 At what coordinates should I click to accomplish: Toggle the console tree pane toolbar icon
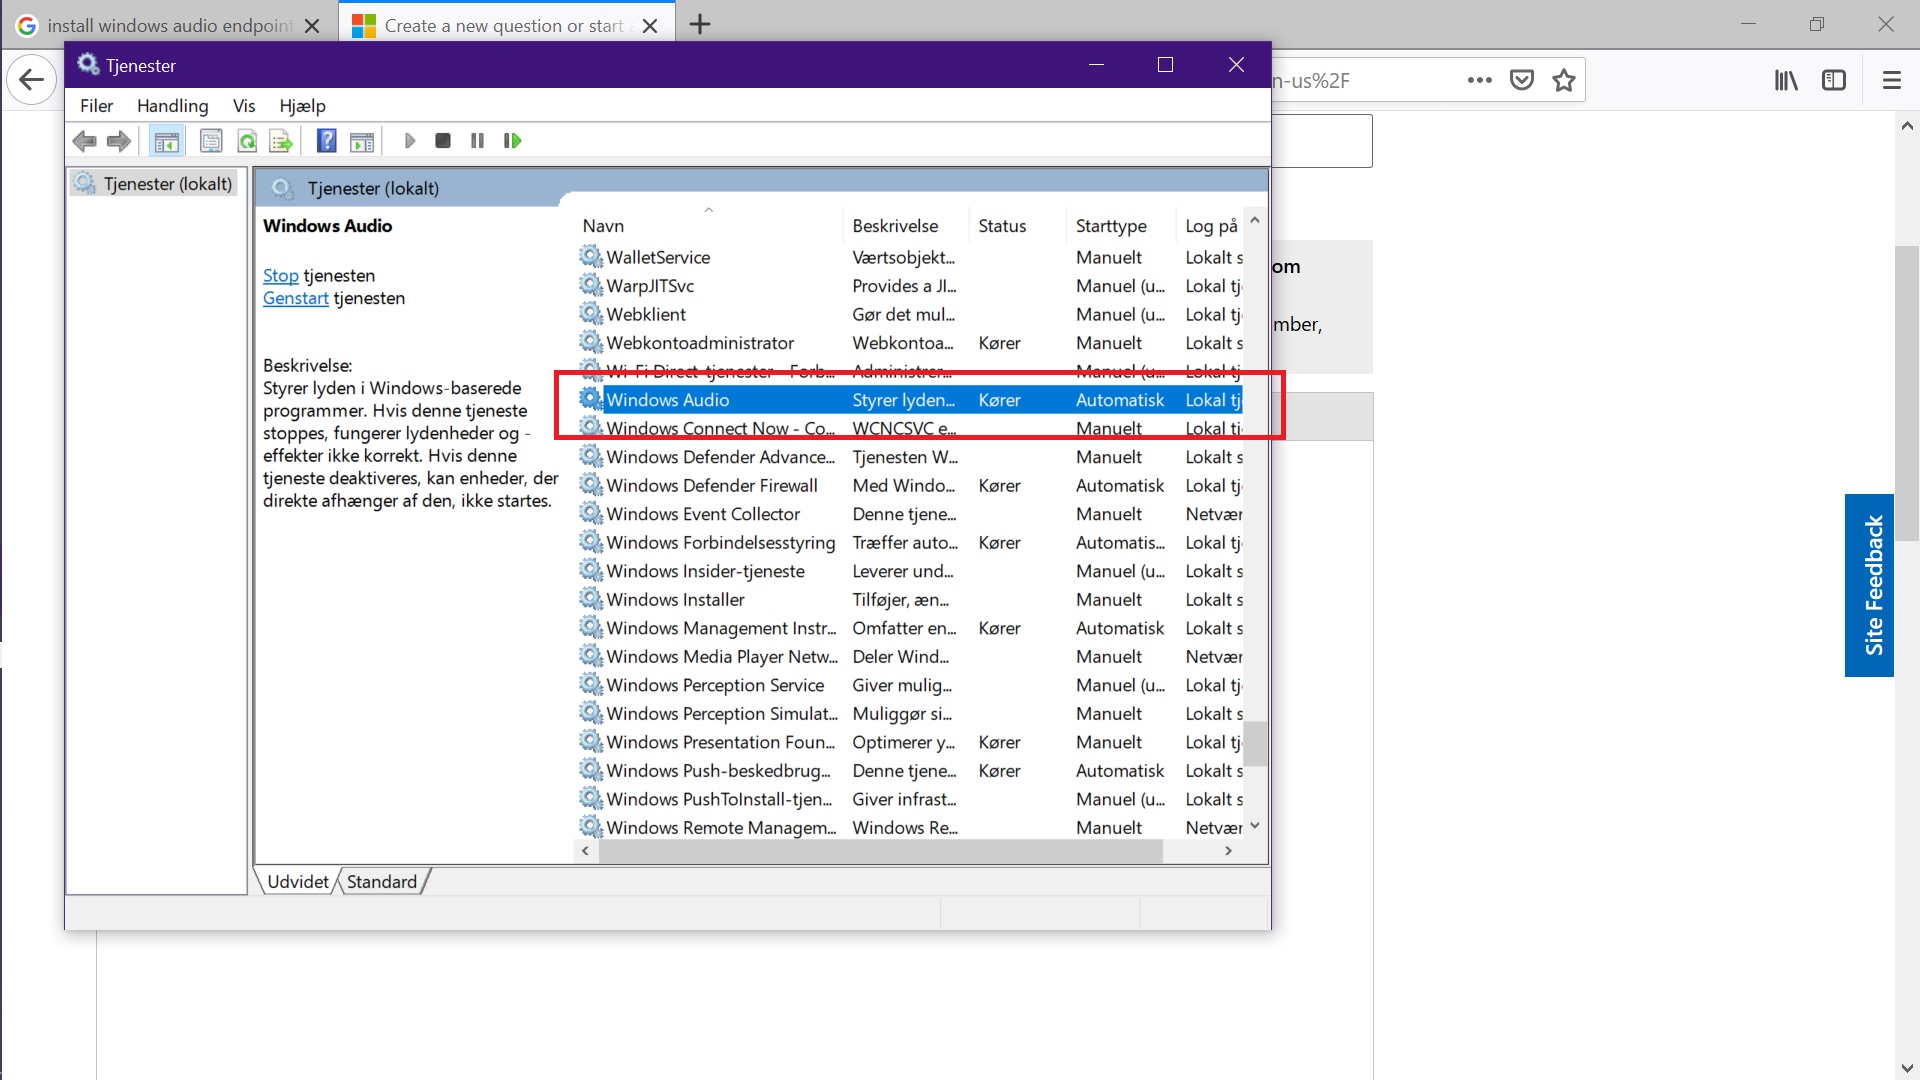[x=167, y=141]
